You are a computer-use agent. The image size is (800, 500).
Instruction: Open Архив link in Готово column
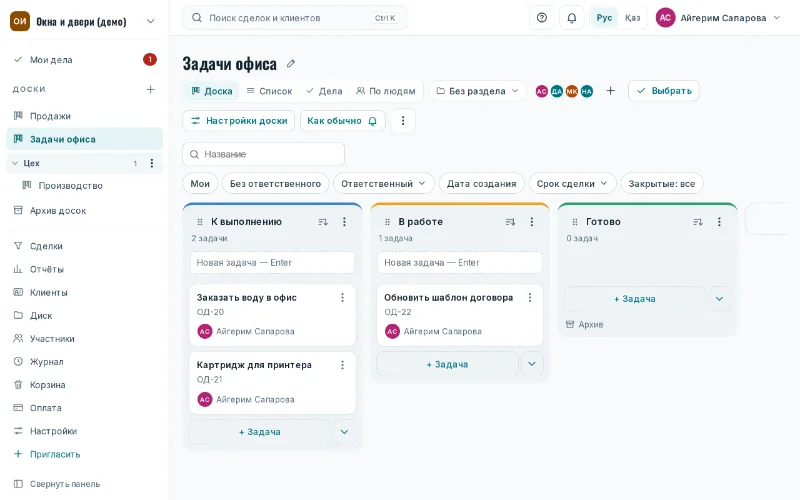585,324
